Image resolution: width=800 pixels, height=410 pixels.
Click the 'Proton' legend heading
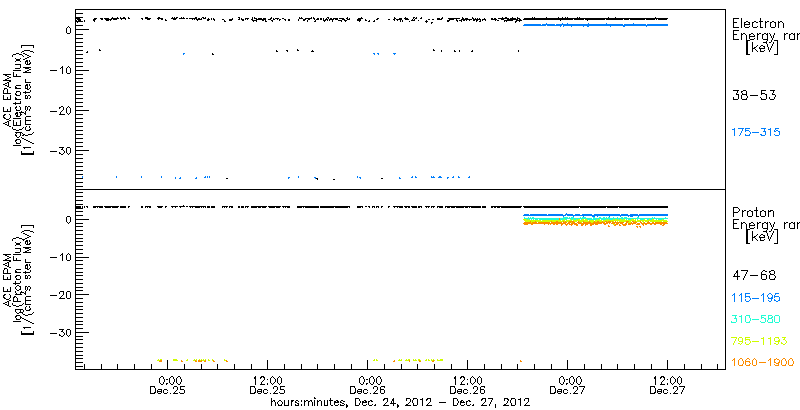coord(754,212)
